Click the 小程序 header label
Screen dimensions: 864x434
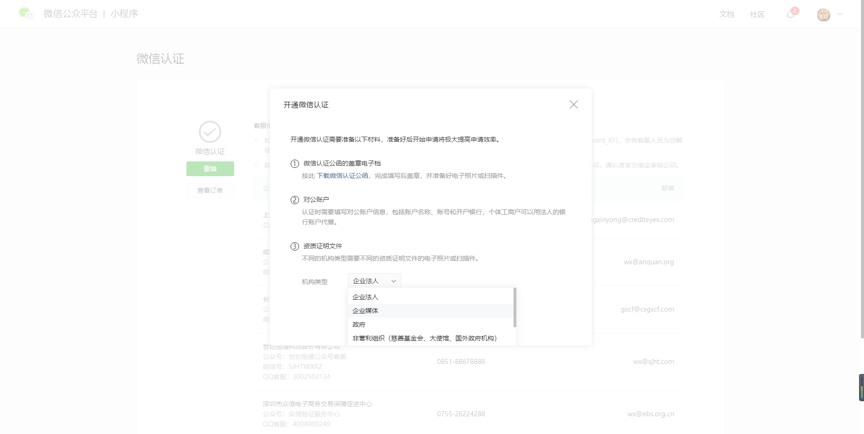pos(124,14)
